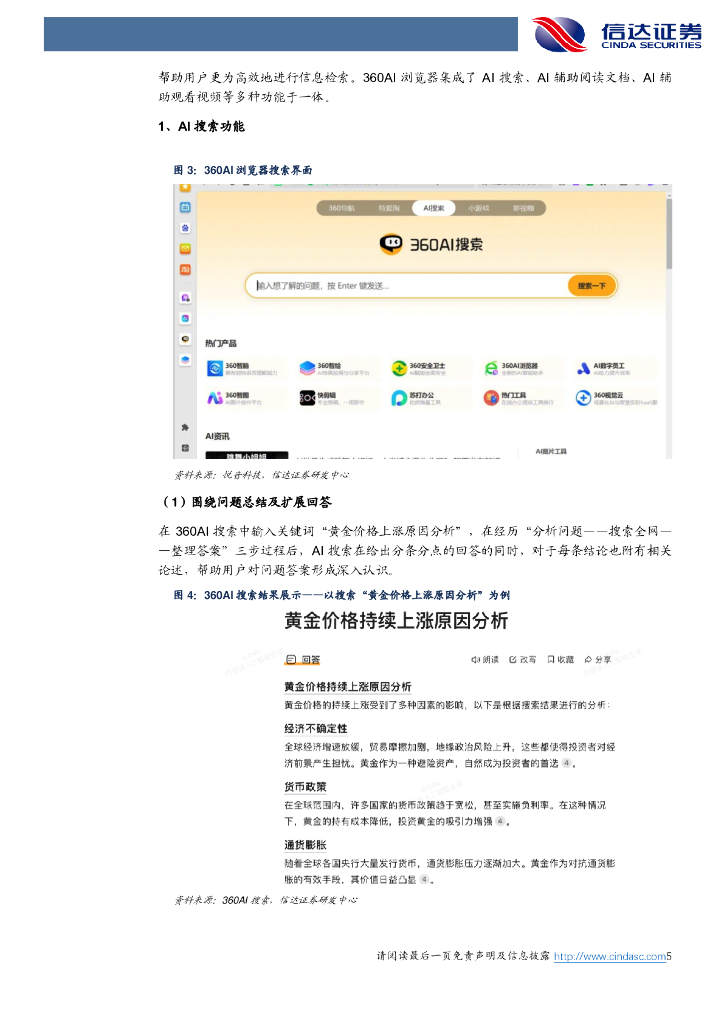Open the www.cindasc.com footer link
Screen dimensions: 724x1024
coord(610,956)
